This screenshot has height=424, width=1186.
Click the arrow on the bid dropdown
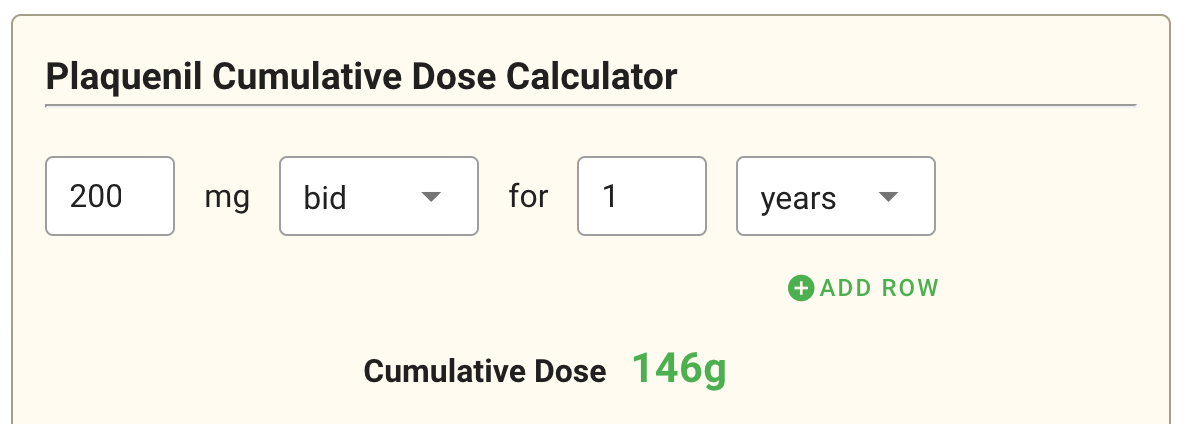(431, 196)
